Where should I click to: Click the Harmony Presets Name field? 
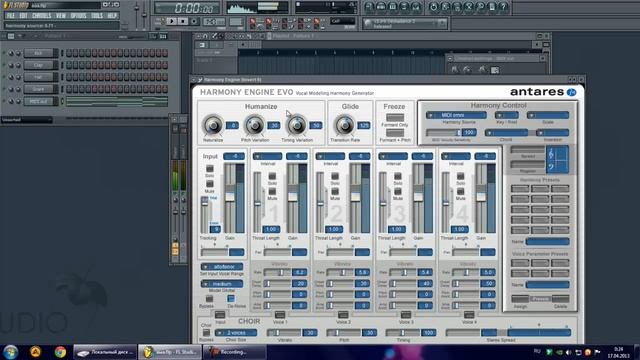coord(547,242)
